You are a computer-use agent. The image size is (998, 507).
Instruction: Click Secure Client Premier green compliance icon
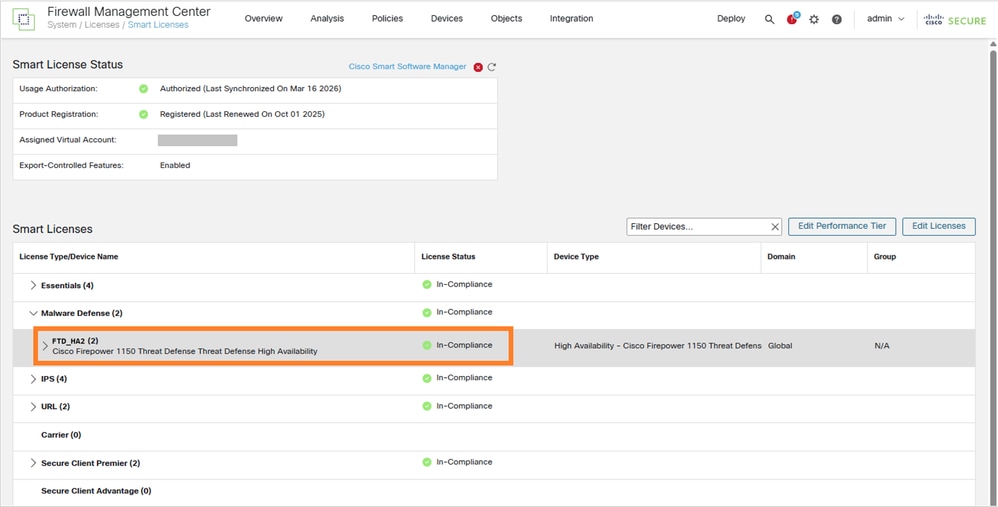coord(426,462)
